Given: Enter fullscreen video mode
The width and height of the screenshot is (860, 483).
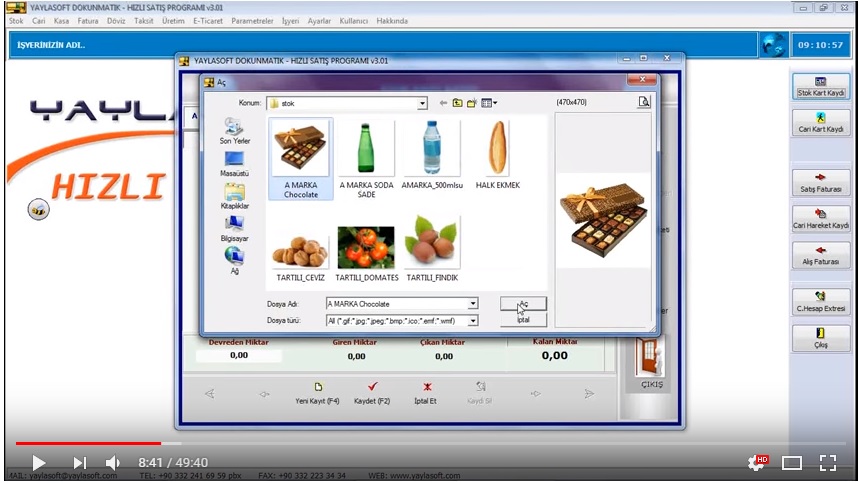Looking at the screenshot, I should [828, 463].
